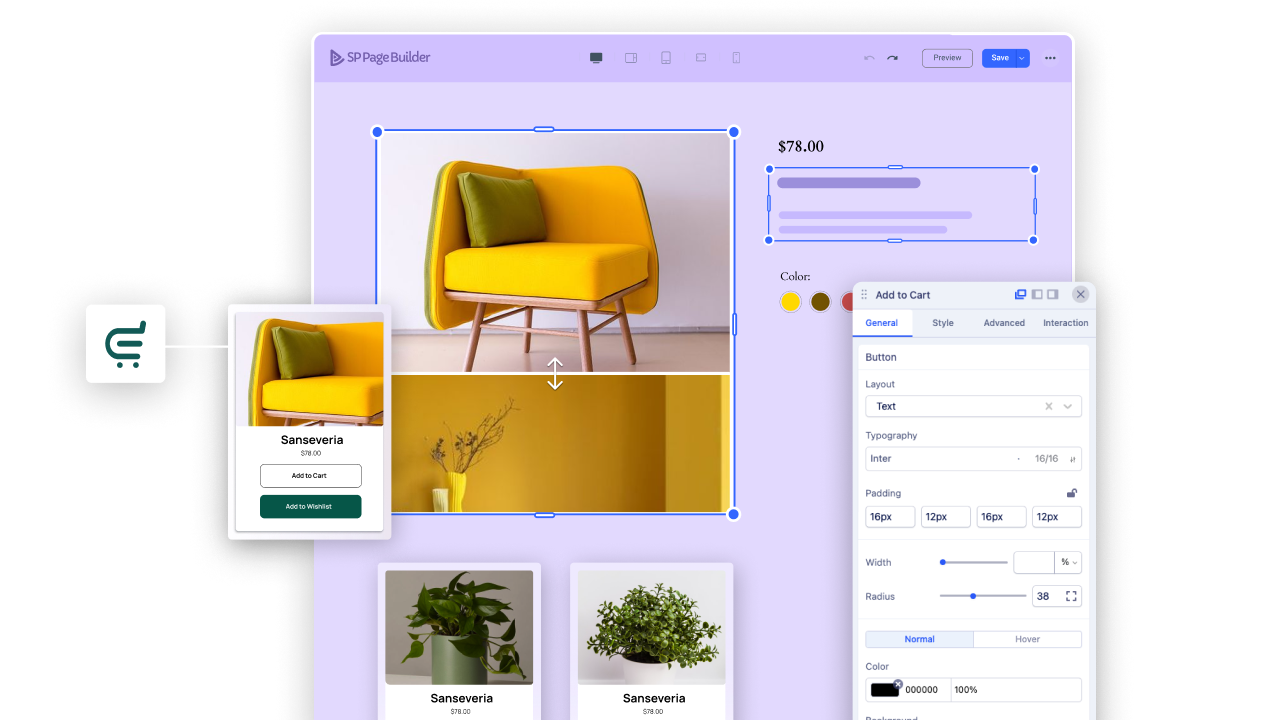
Task: Click the undo arrow icon
Action: tap(869, 58)
